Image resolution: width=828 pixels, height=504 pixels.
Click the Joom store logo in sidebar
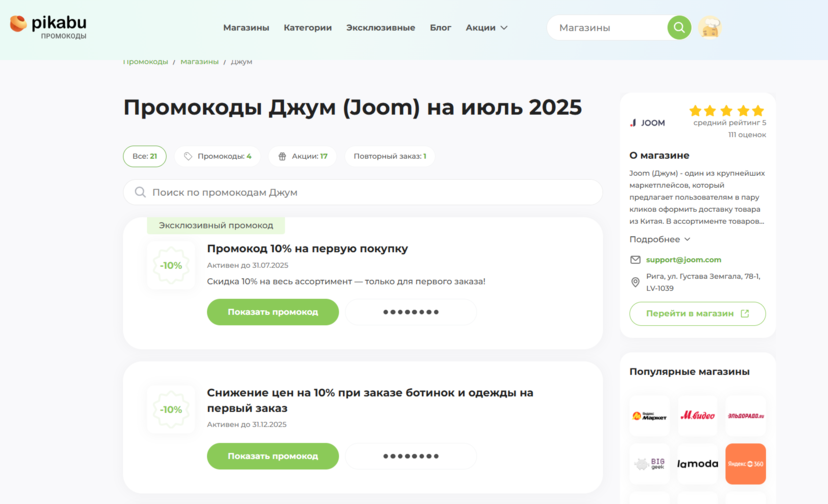click(x=647, y=123)
